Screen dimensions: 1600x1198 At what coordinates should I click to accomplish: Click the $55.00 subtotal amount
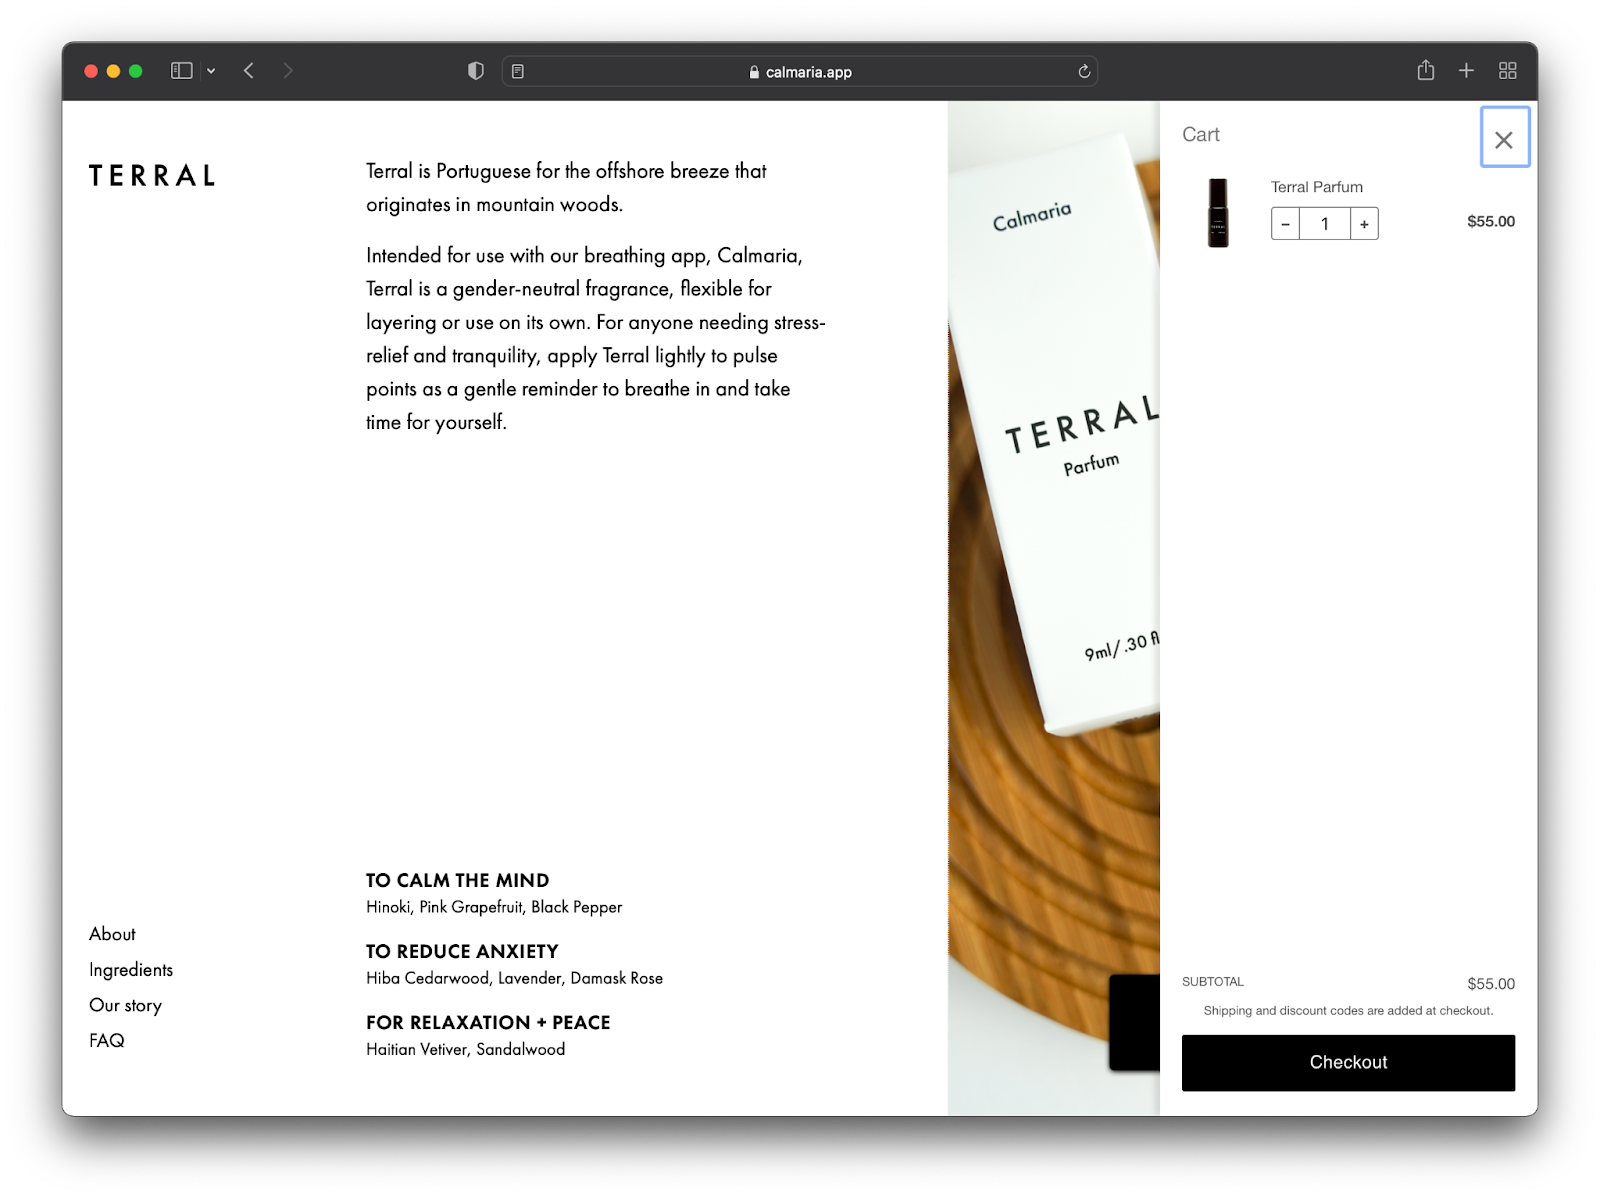coord(1491,984)
